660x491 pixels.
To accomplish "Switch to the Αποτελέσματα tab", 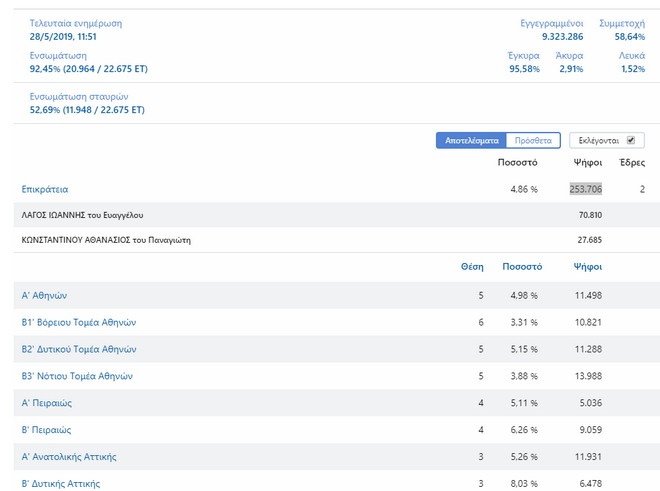I will 471,141.
